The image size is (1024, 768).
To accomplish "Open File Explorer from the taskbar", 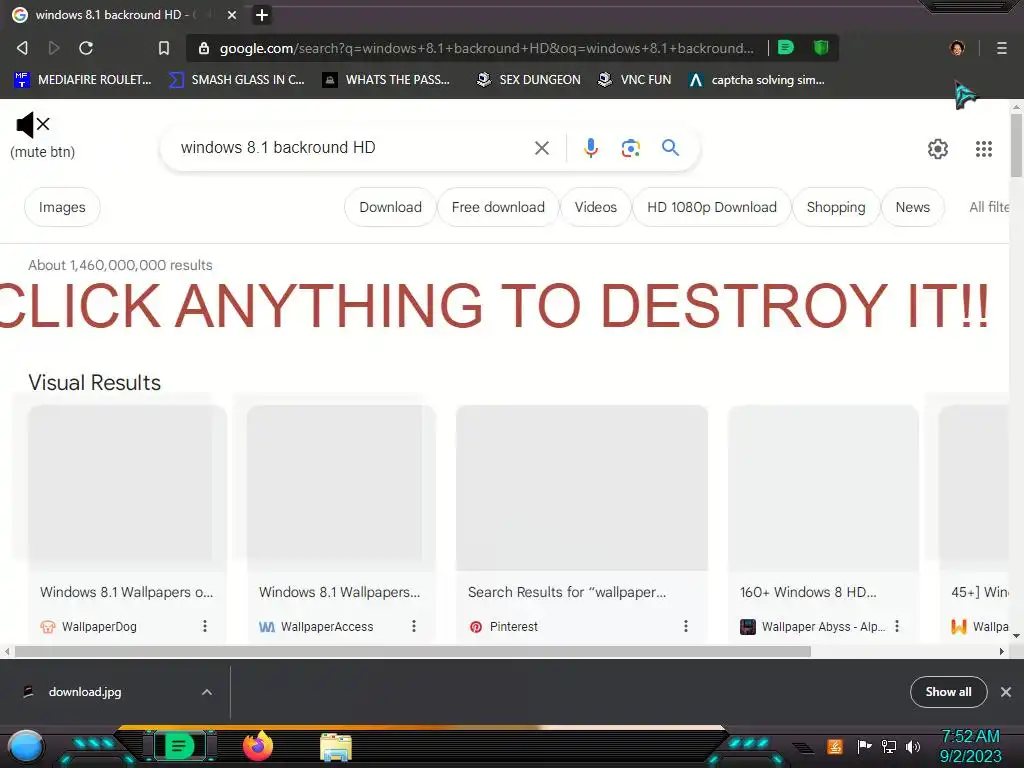I will click(336, 747).
